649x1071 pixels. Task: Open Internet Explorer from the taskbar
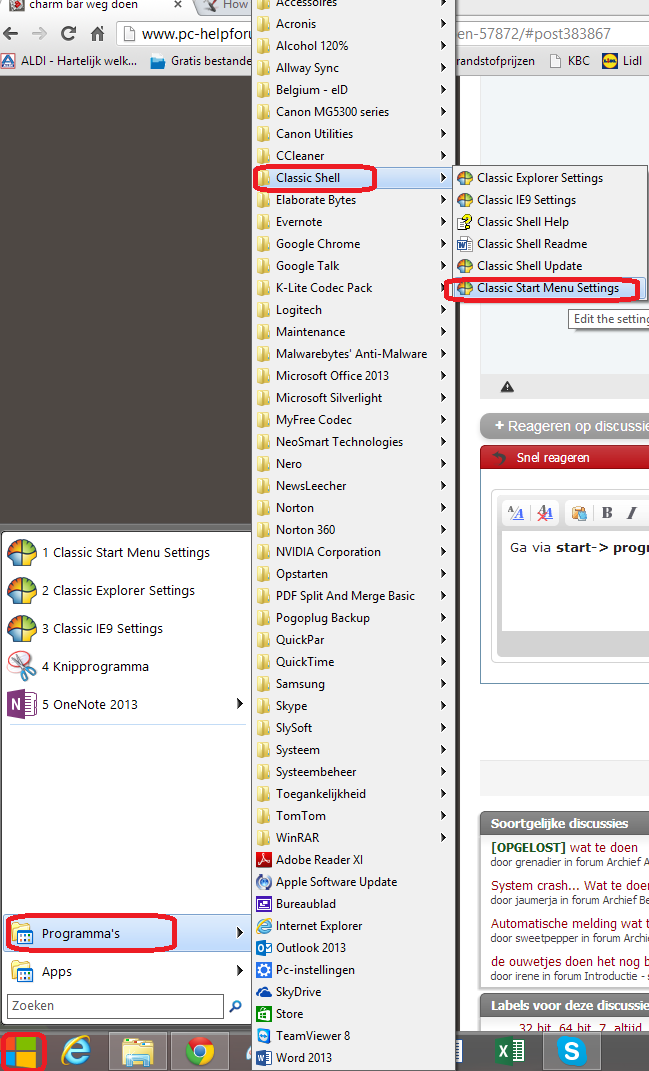(76, 1052)
